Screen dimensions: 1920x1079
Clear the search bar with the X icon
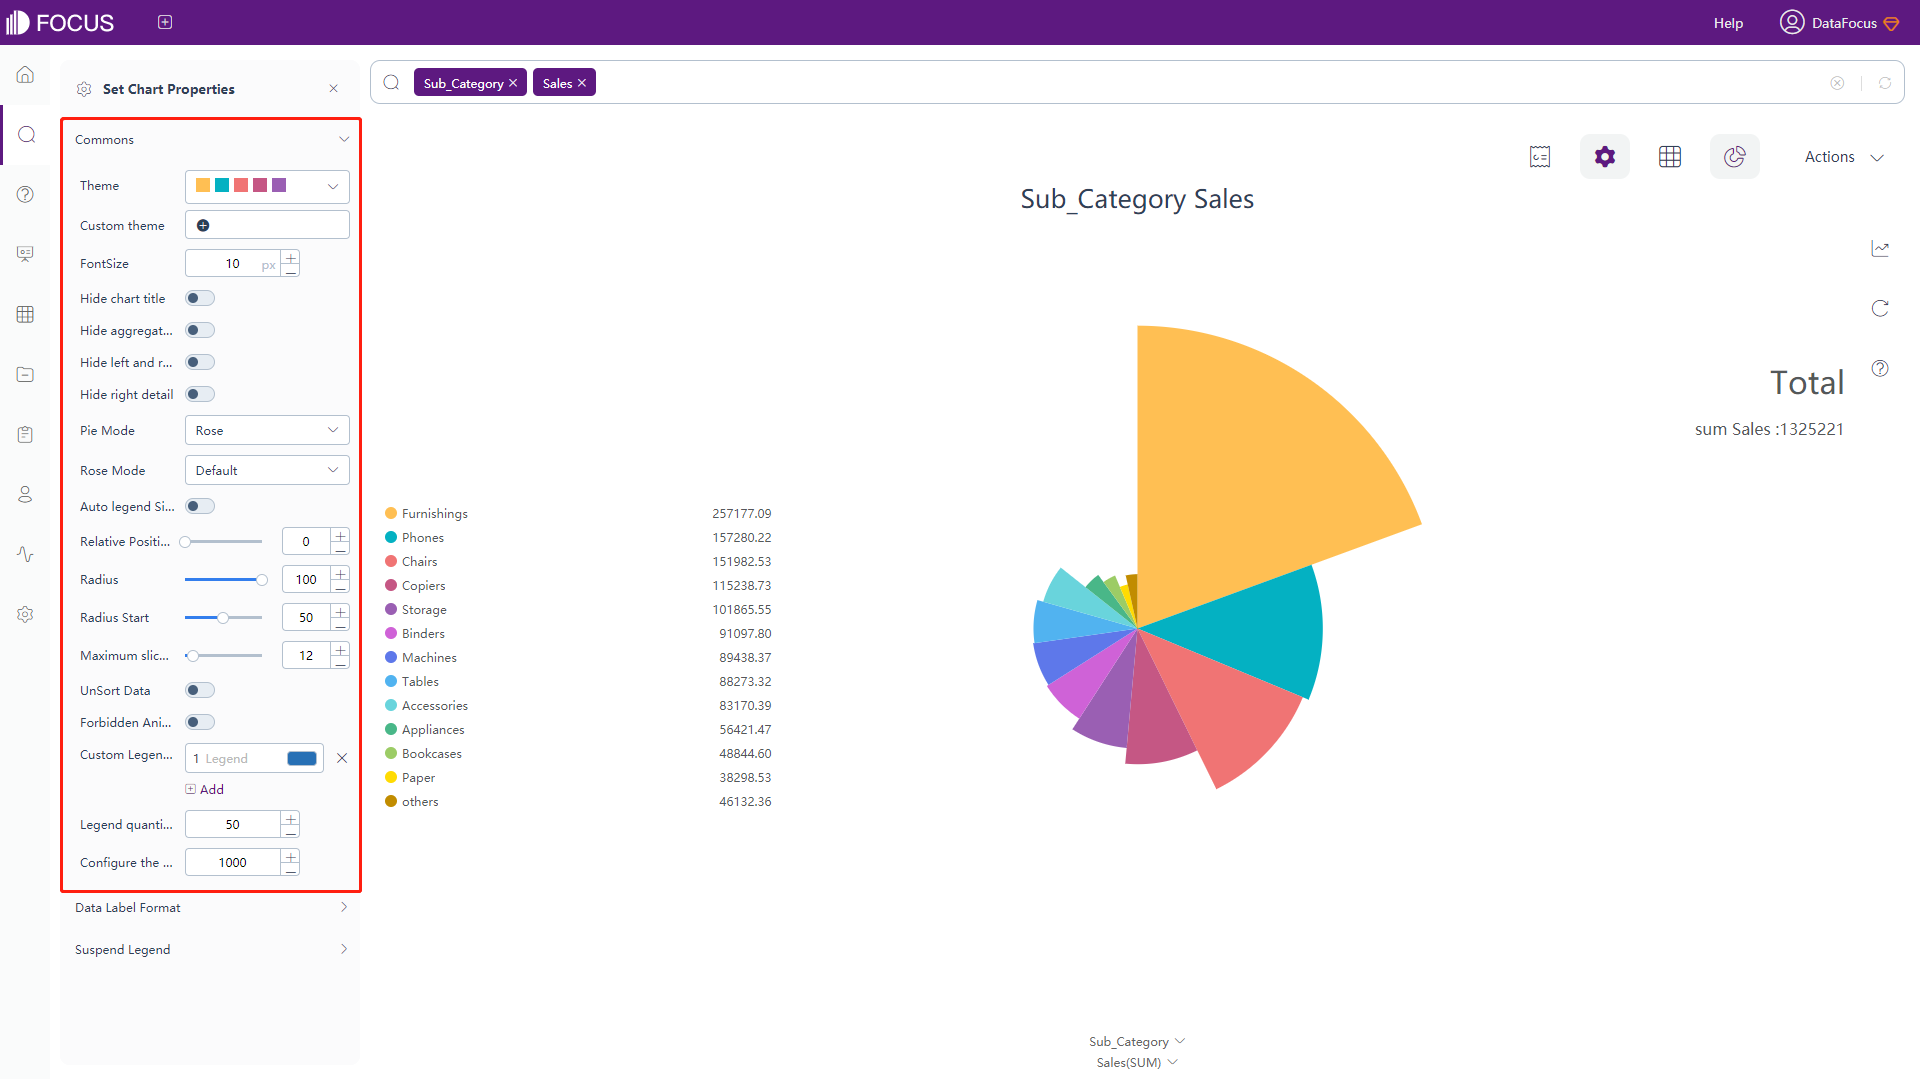coord(1837,83)
